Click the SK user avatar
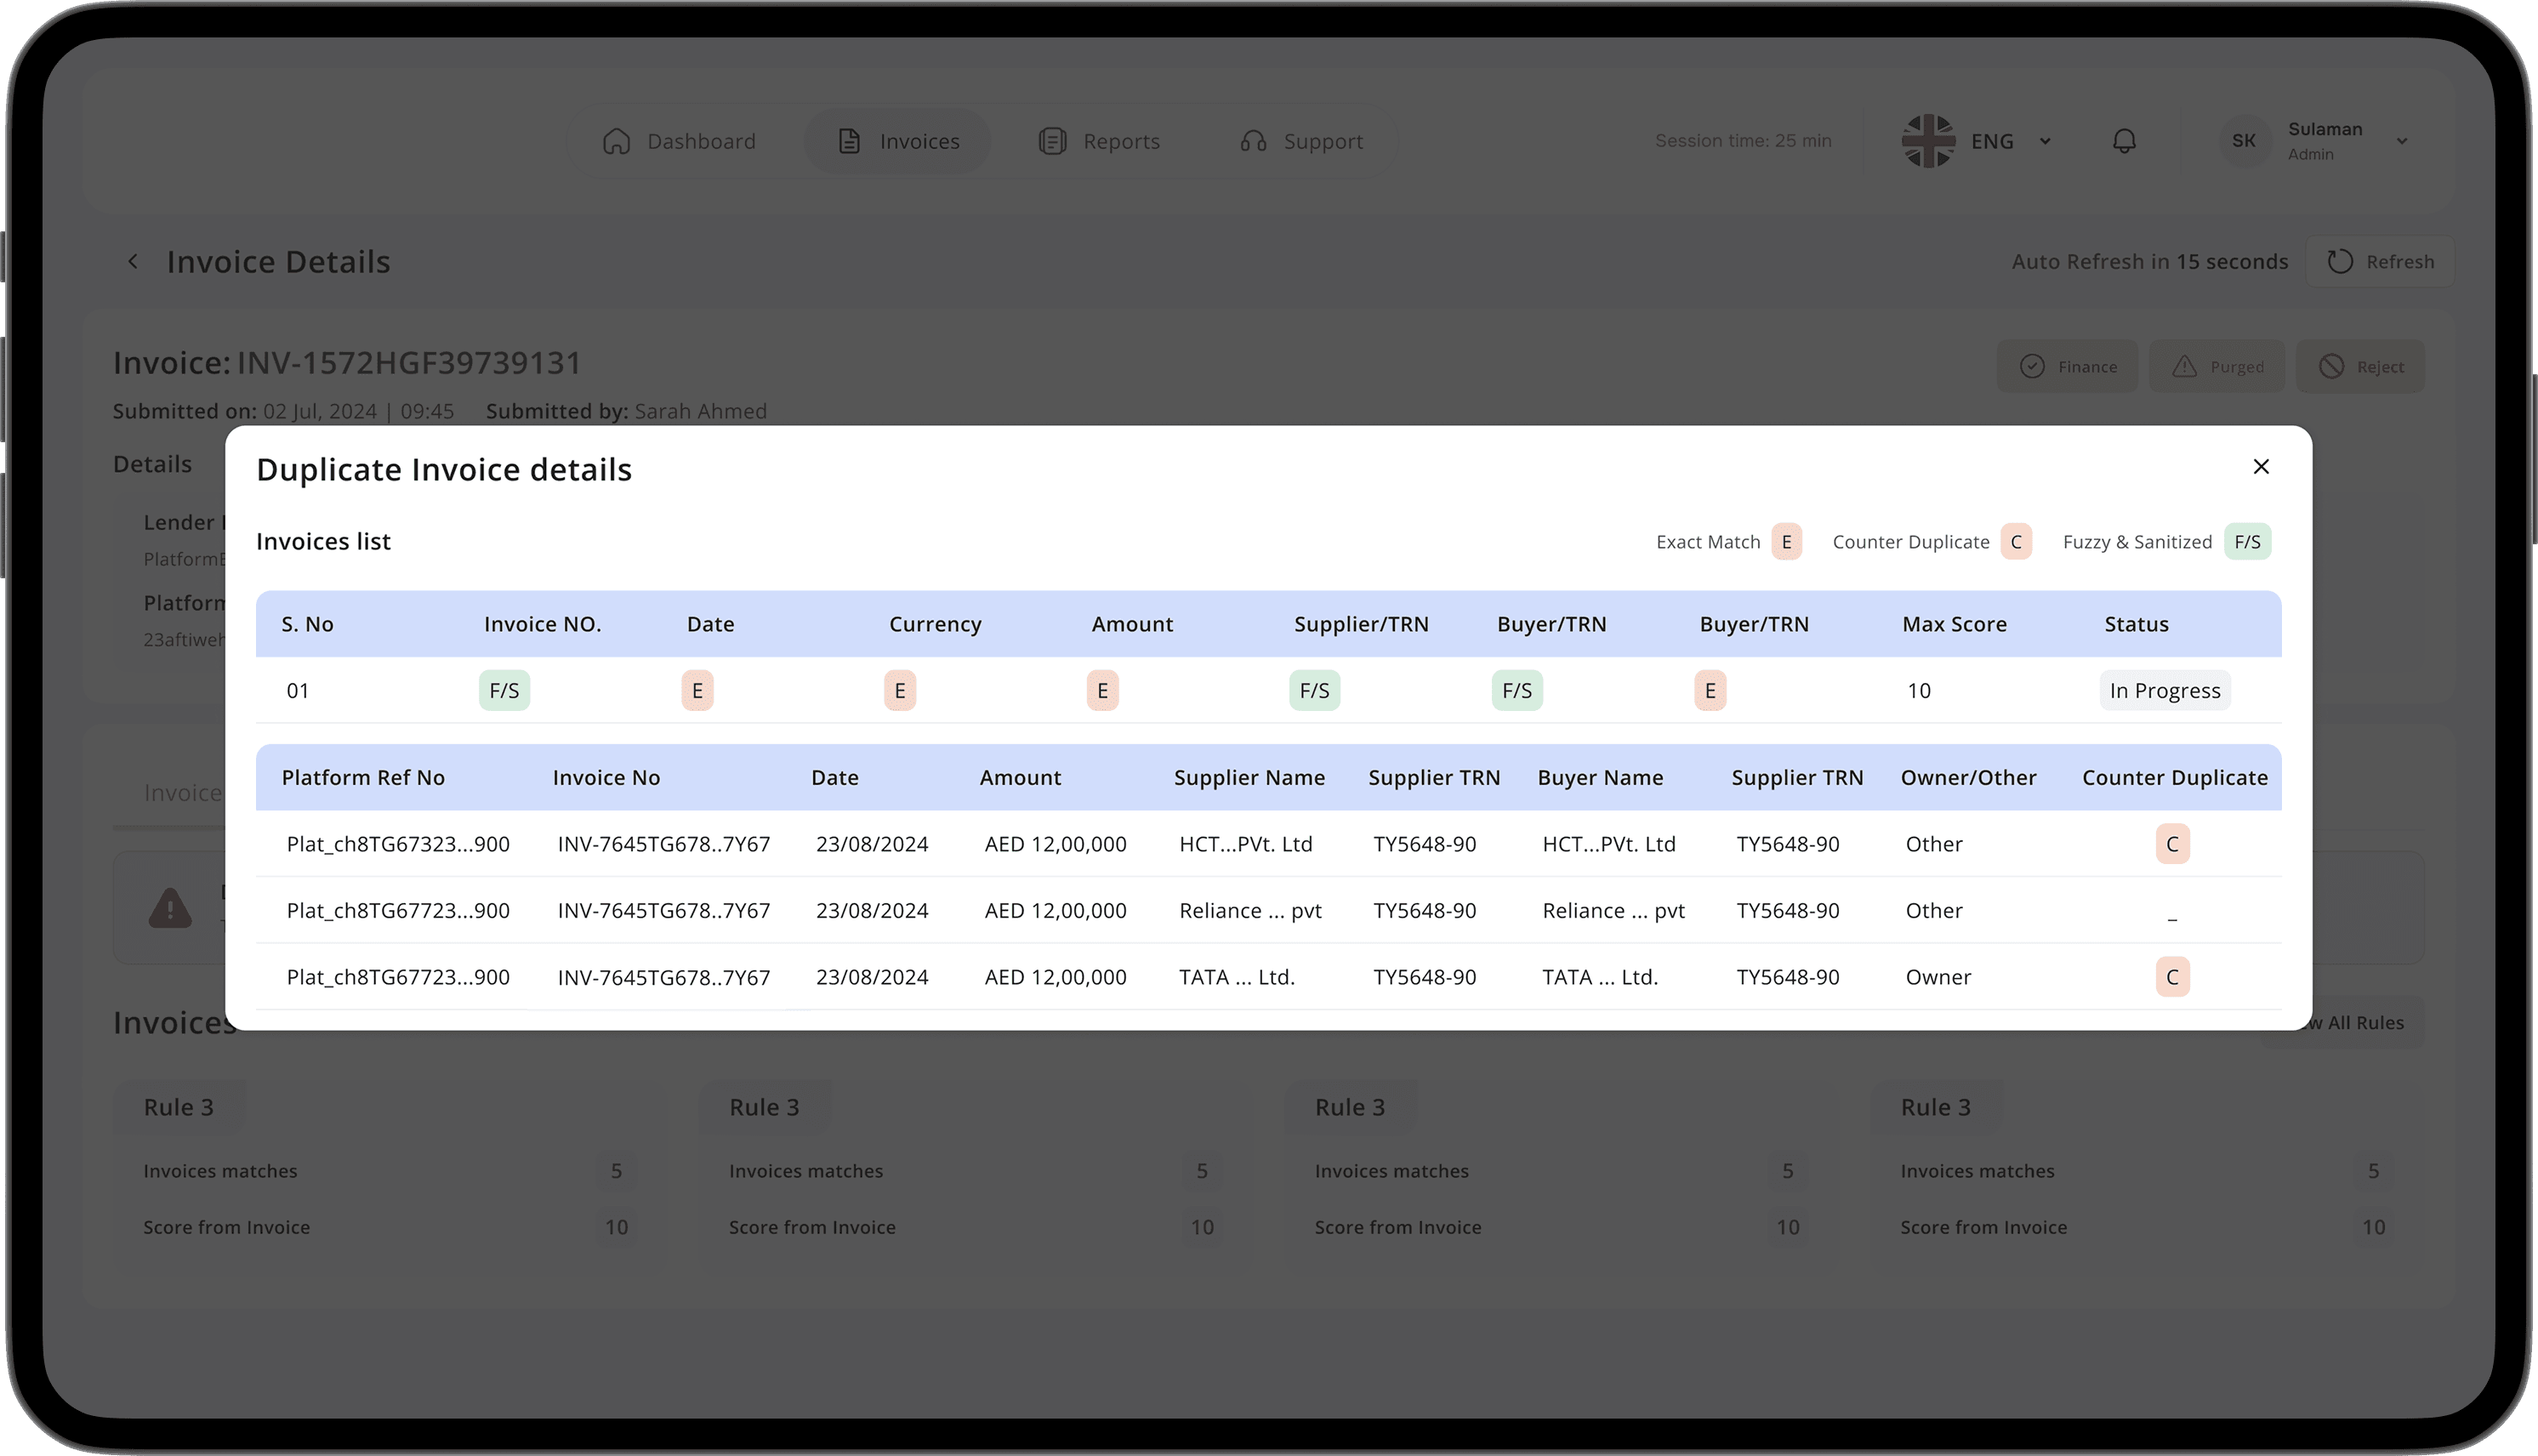Image resolution: width=2538 pixels, height=1456 pixels. click(2243, 141)
